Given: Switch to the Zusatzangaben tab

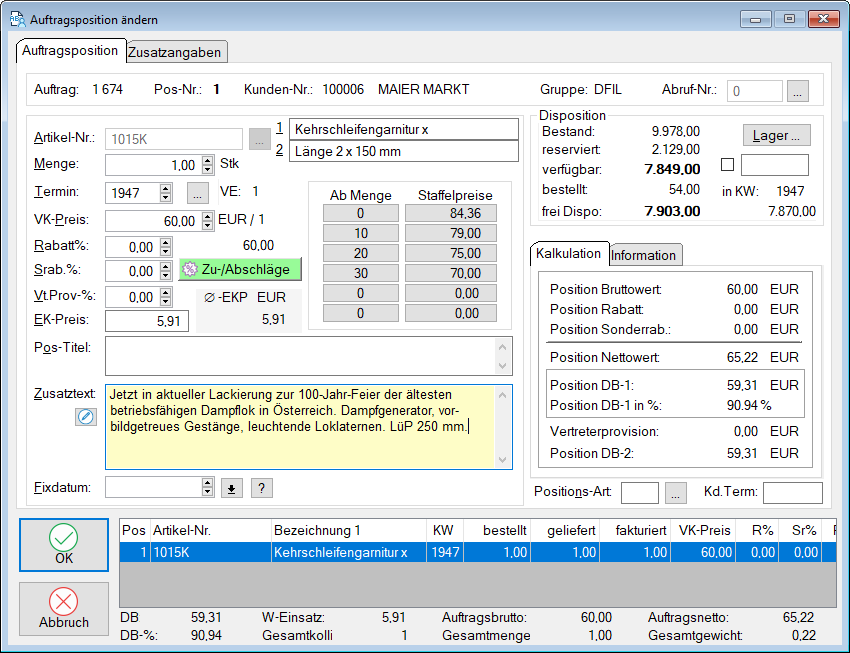Looking at the screenshot, I should tap(176, 51).
